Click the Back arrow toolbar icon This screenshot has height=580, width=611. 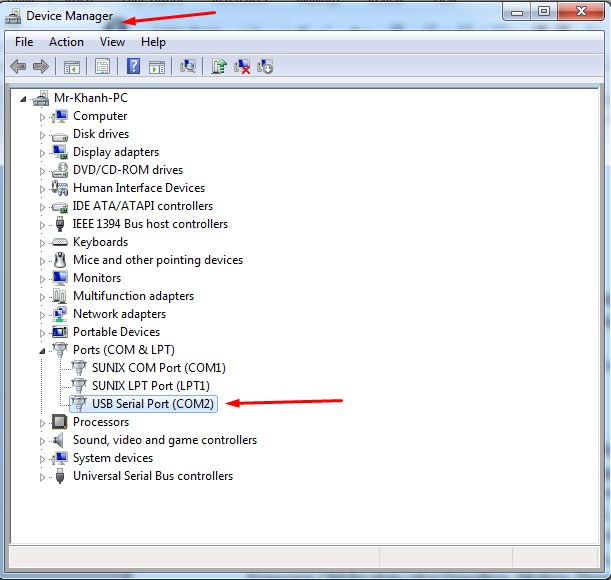18,67
